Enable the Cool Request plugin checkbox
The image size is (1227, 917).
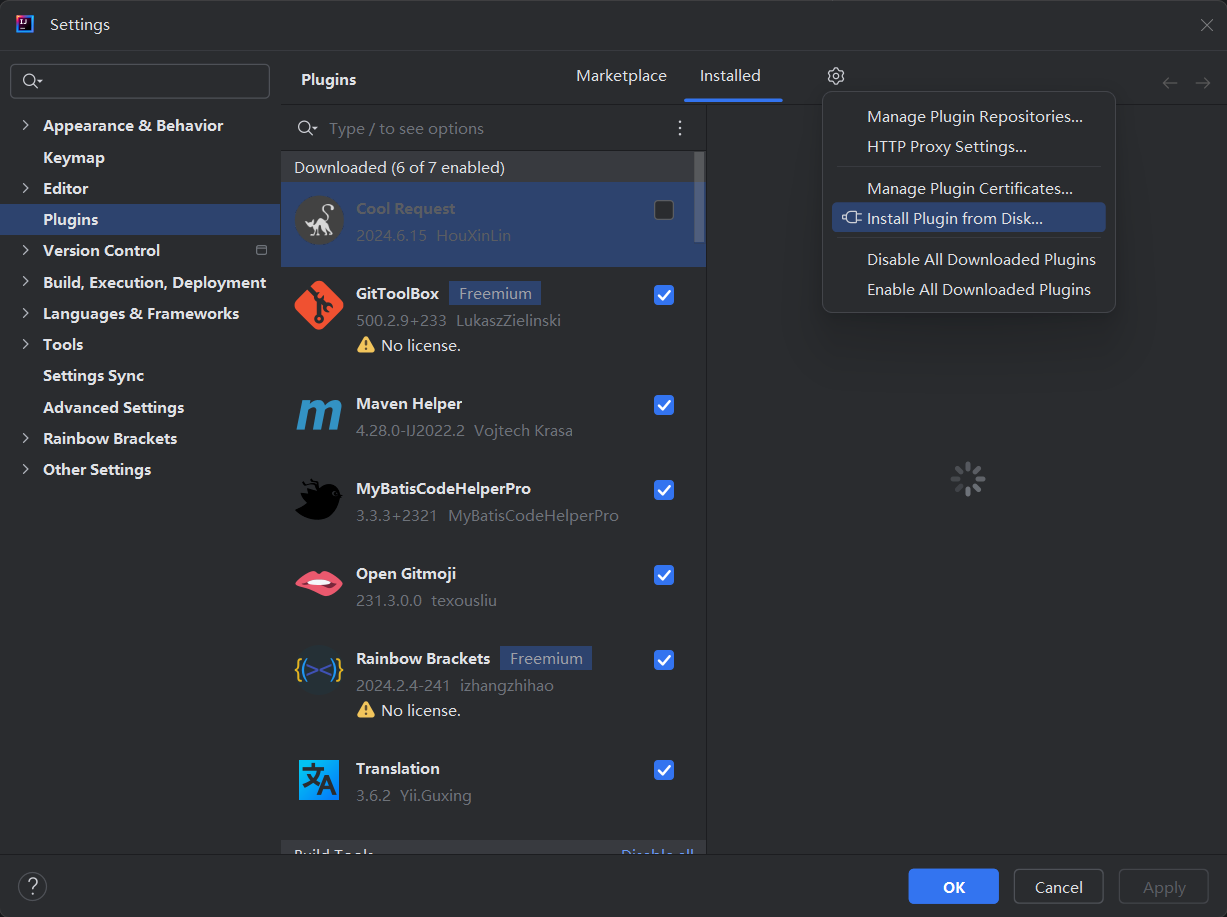[664, 210]
